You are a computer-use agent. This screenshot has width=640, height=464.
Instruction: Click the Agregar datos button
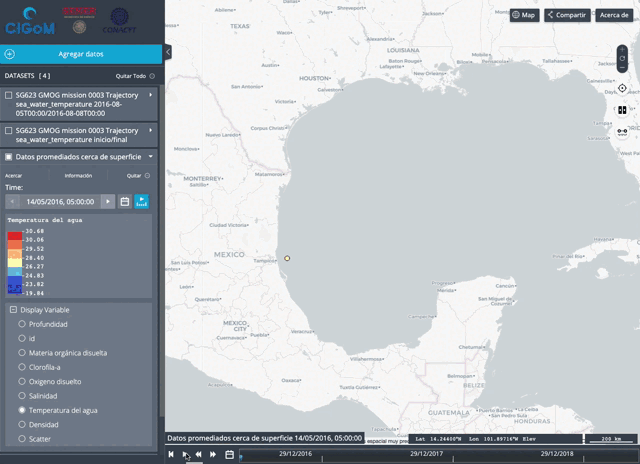[80, 54]
